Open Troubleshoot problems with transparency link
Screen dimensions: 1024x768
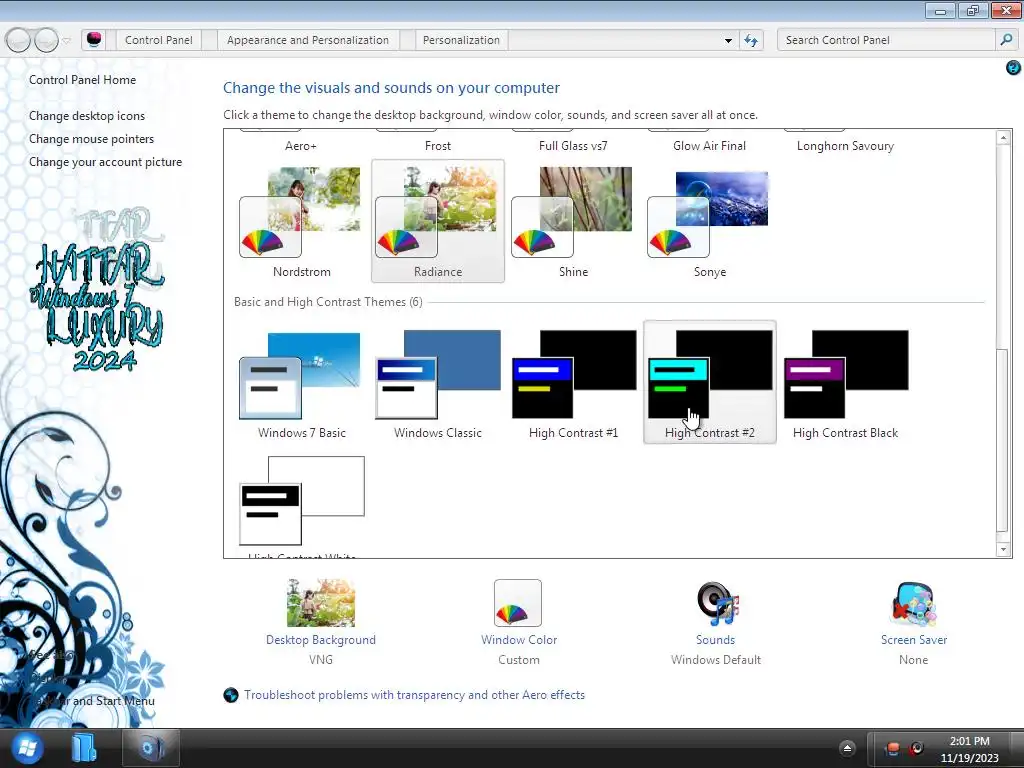(414, 695)
